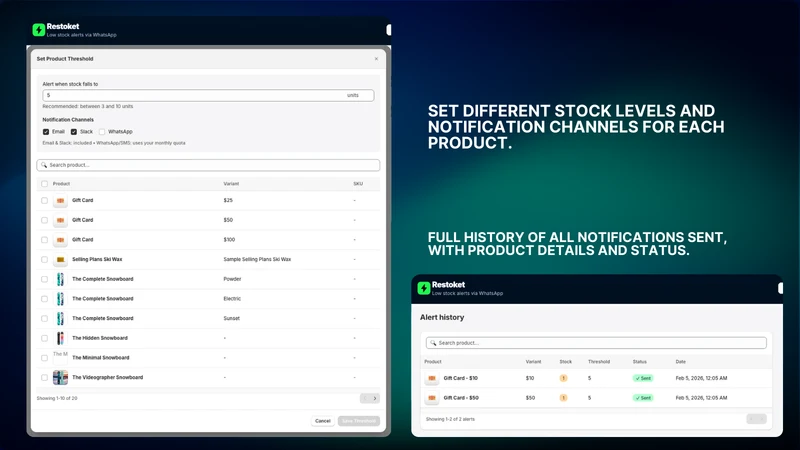Click 'Gift Card - $50' product name in Alert history

coord(461,397)
